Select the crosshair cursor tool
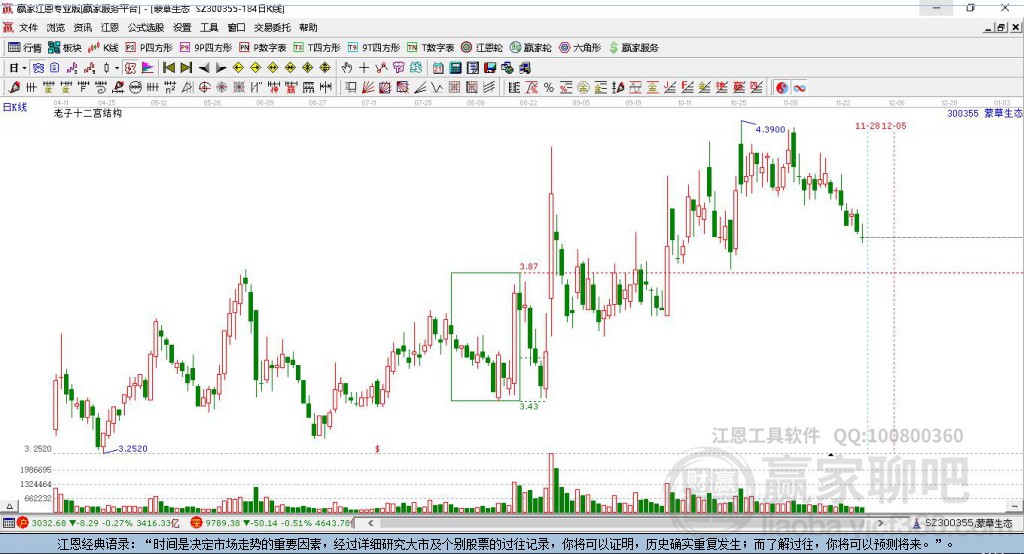This screenshot has height=554, width=1024. [364, 68]
